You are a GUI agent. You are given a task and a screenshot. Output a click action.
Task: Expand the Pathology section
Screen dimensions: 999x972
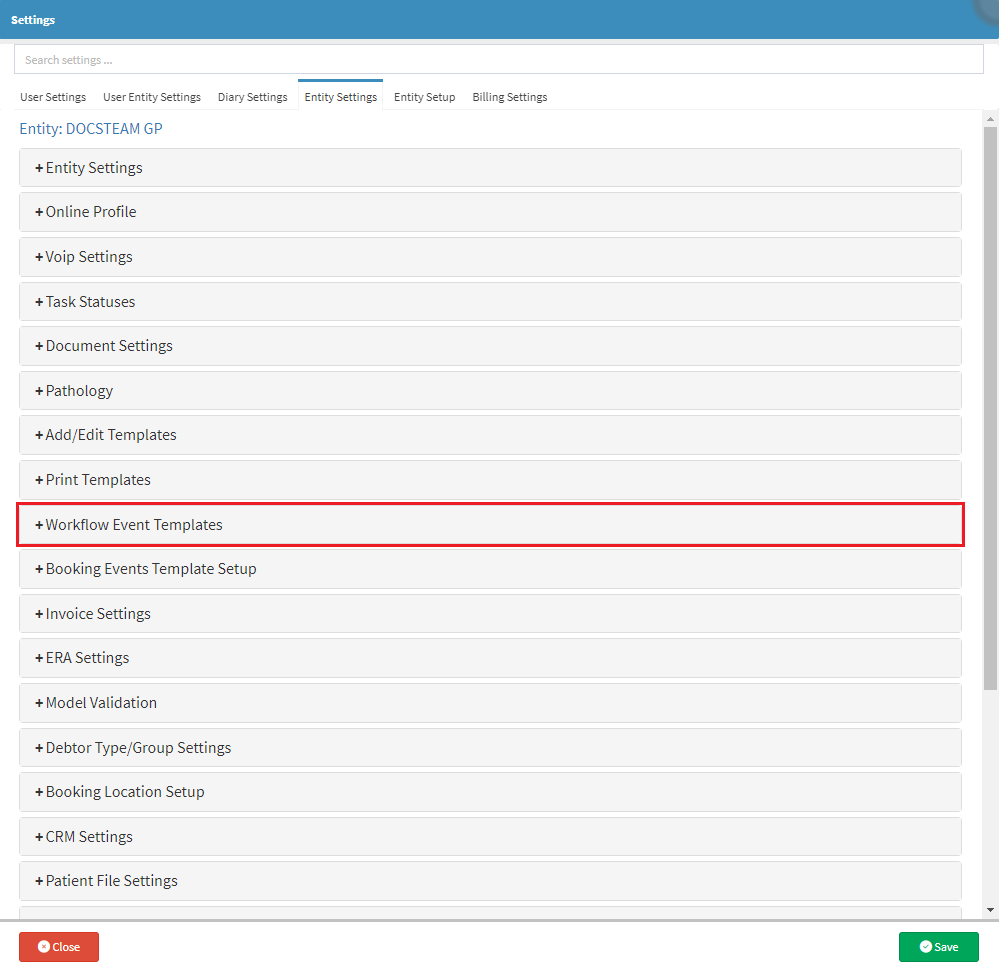pos(490,390)
